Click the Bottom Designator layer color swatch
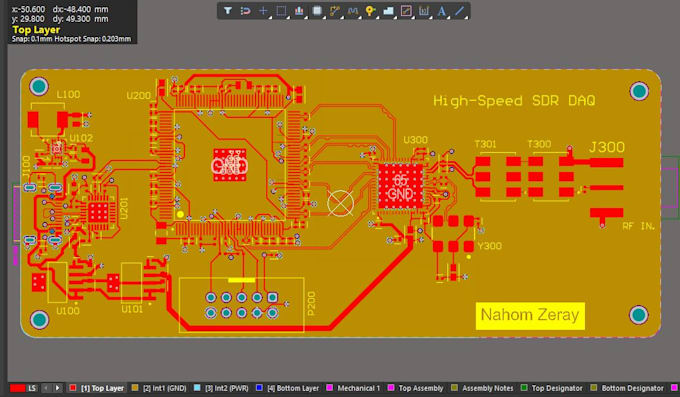680x397 pixels. 593,388
